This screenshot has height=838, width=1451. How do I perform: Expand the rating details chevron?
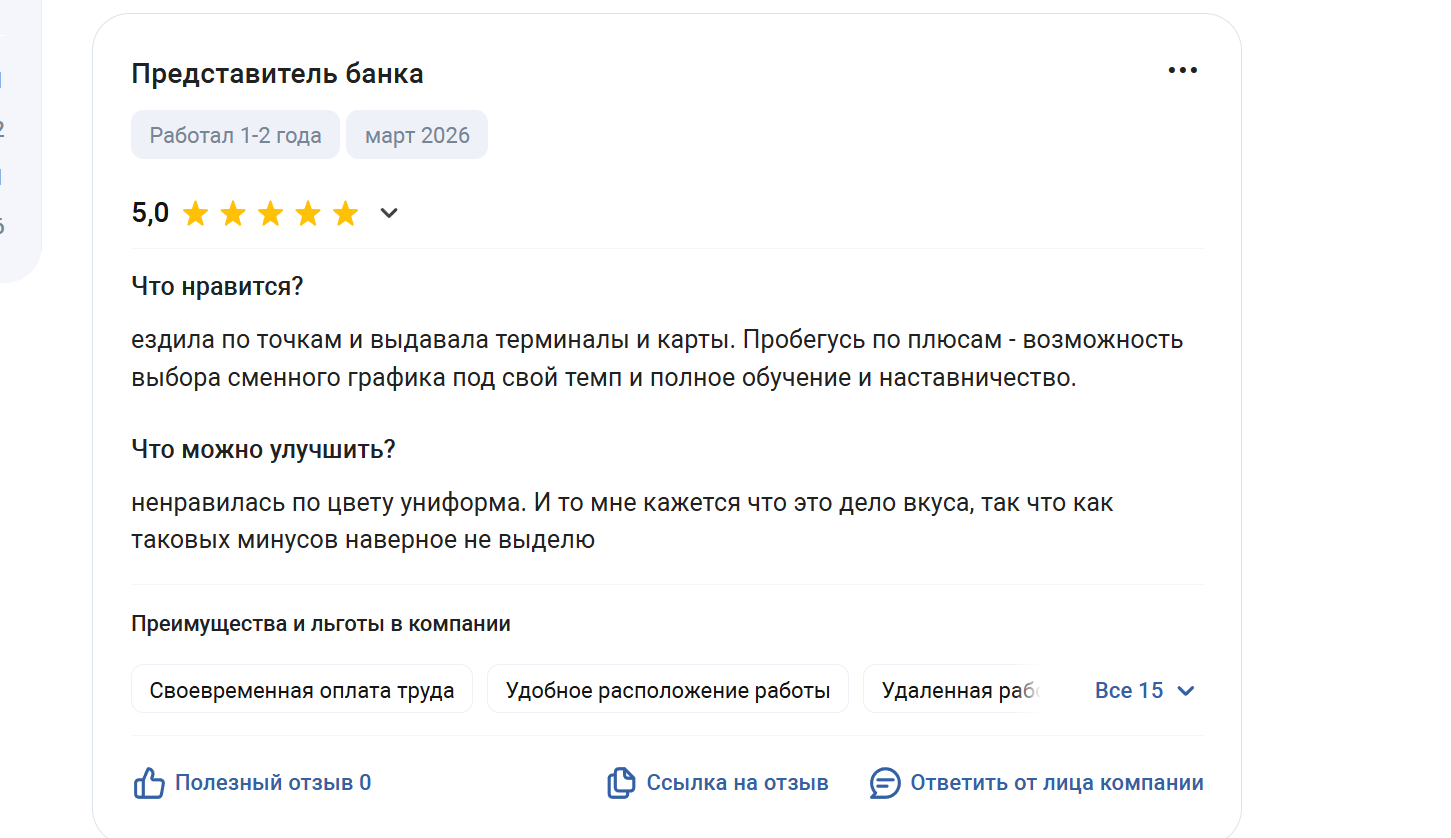coord(389,213)
